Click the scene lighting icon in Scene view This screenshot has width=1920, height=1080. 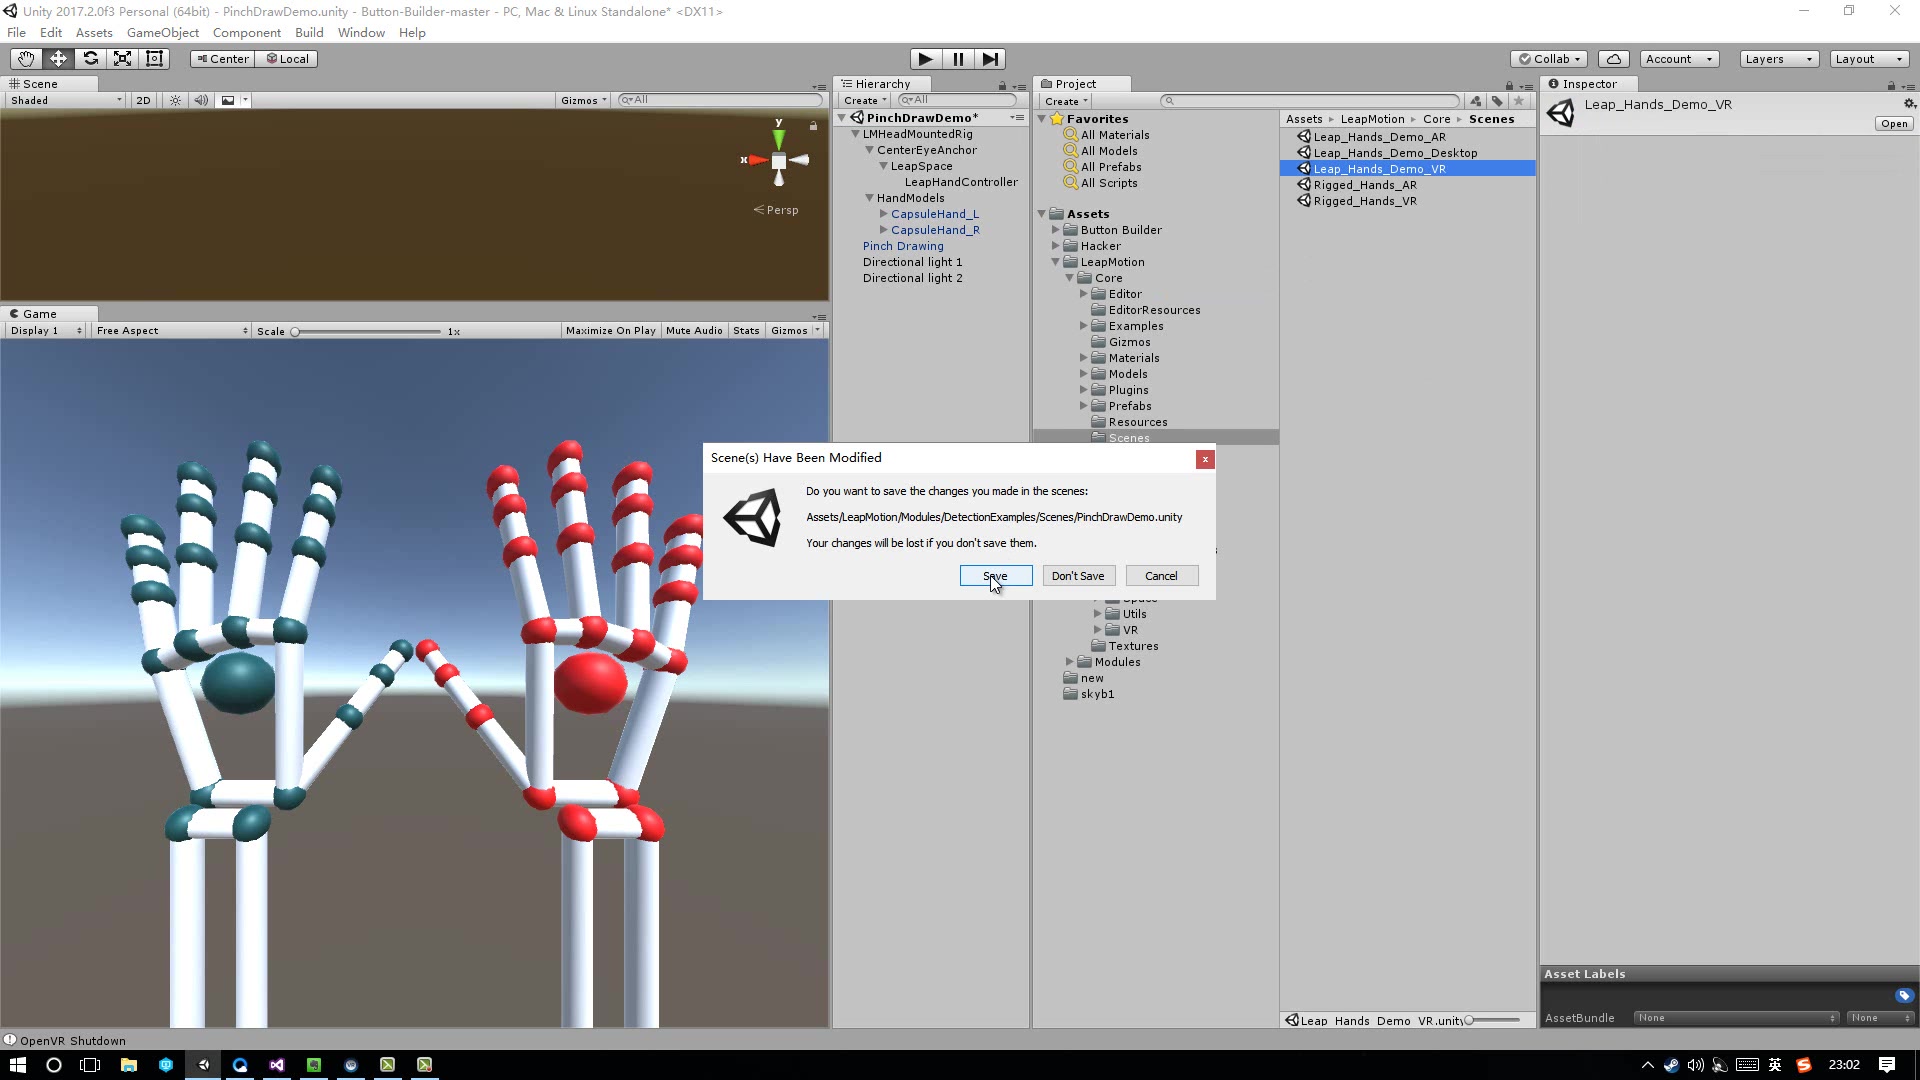point(175,100)
